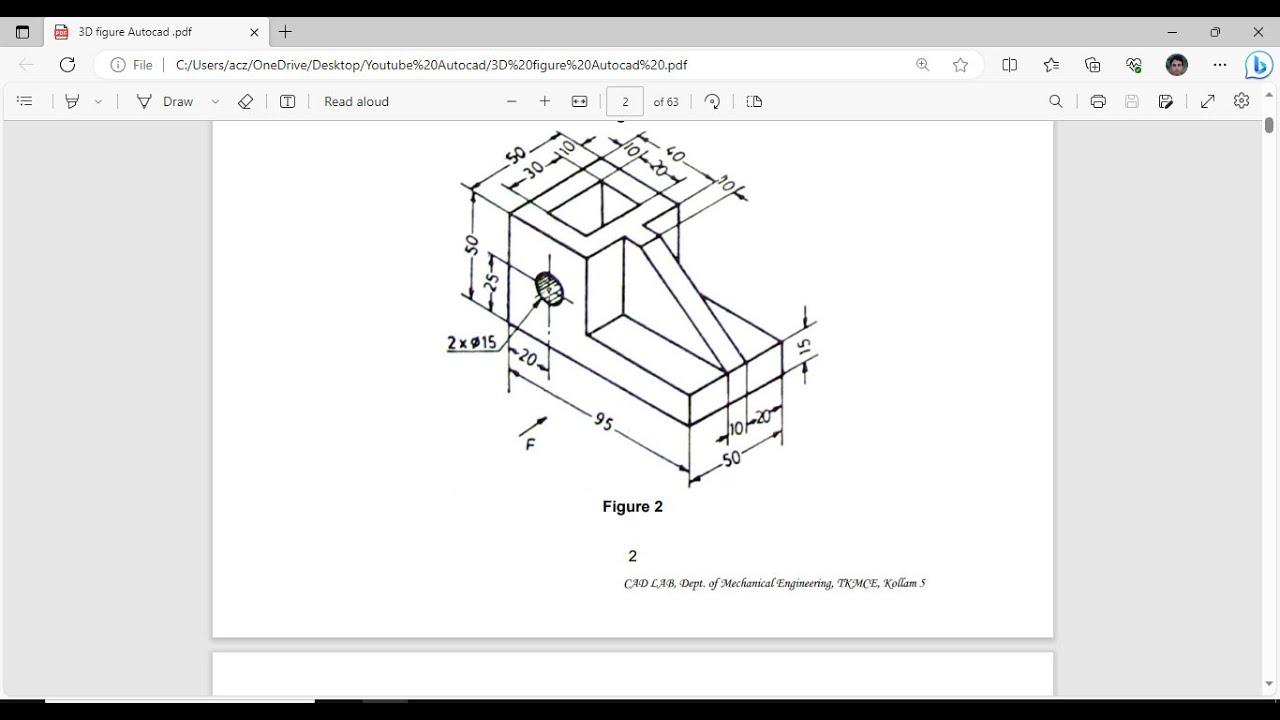Image resolution: width=1280 pixels, height=720 pixels.
Task: Open Browser essentials icon
Action: point(1133,65)
